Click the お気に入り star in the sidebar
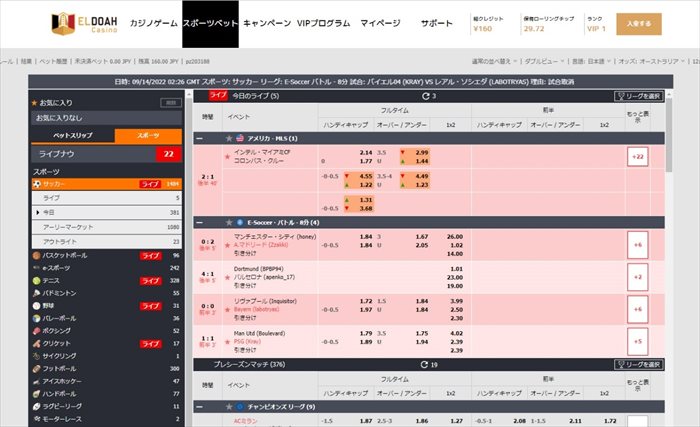Screen dimensions: 700x427 (34, 103)
